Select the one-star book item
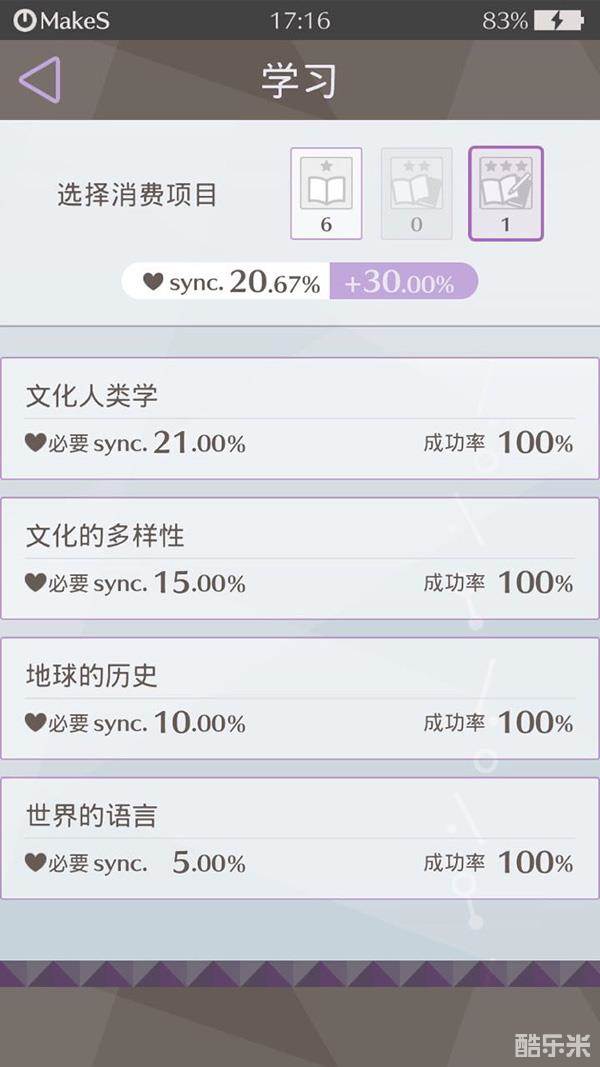Screen dimensions: 600x1067 (326, 193)
